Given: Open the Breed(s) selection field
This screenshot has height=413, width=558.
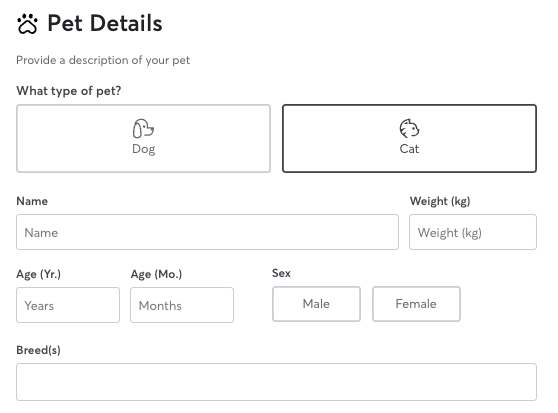Looking at the screenshot, I should 277,382.
